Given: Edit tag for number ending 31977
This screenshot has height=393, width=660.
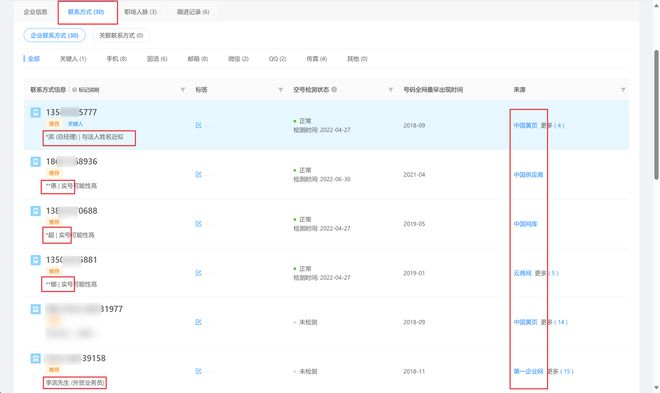Looking at the screenshot, I should 199,322.
